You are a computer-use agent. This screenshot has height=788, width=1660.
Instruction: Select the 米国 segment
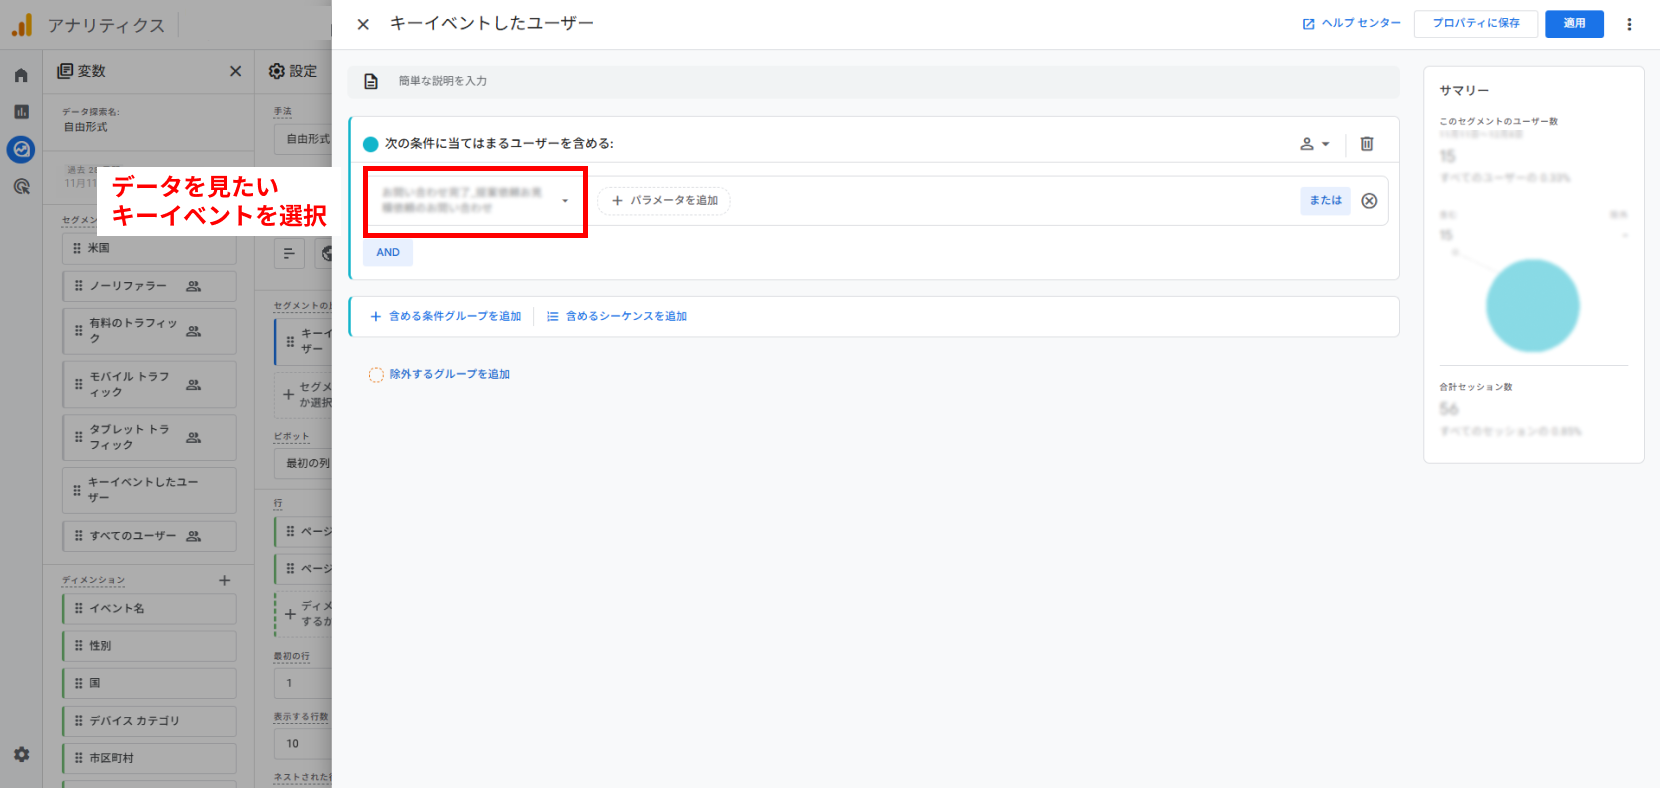click(149, 248)
